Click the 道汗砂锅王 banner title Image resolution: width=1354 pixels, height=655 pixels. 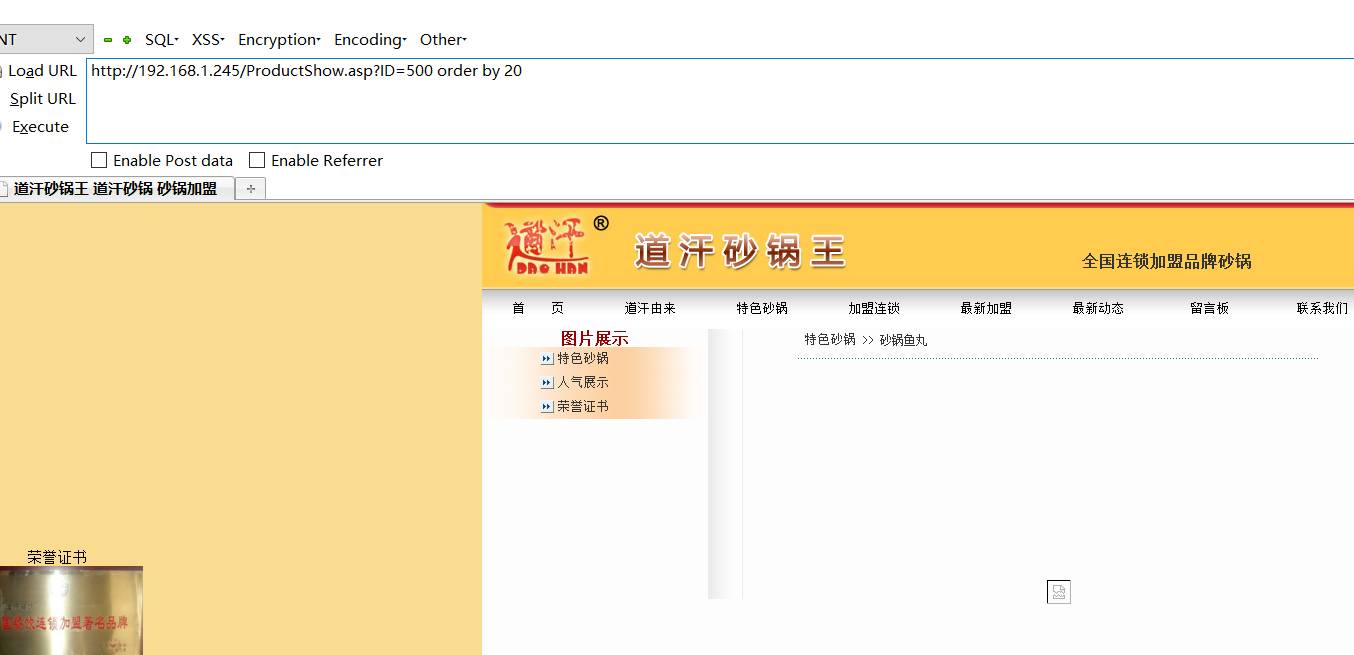click(740, 252)
